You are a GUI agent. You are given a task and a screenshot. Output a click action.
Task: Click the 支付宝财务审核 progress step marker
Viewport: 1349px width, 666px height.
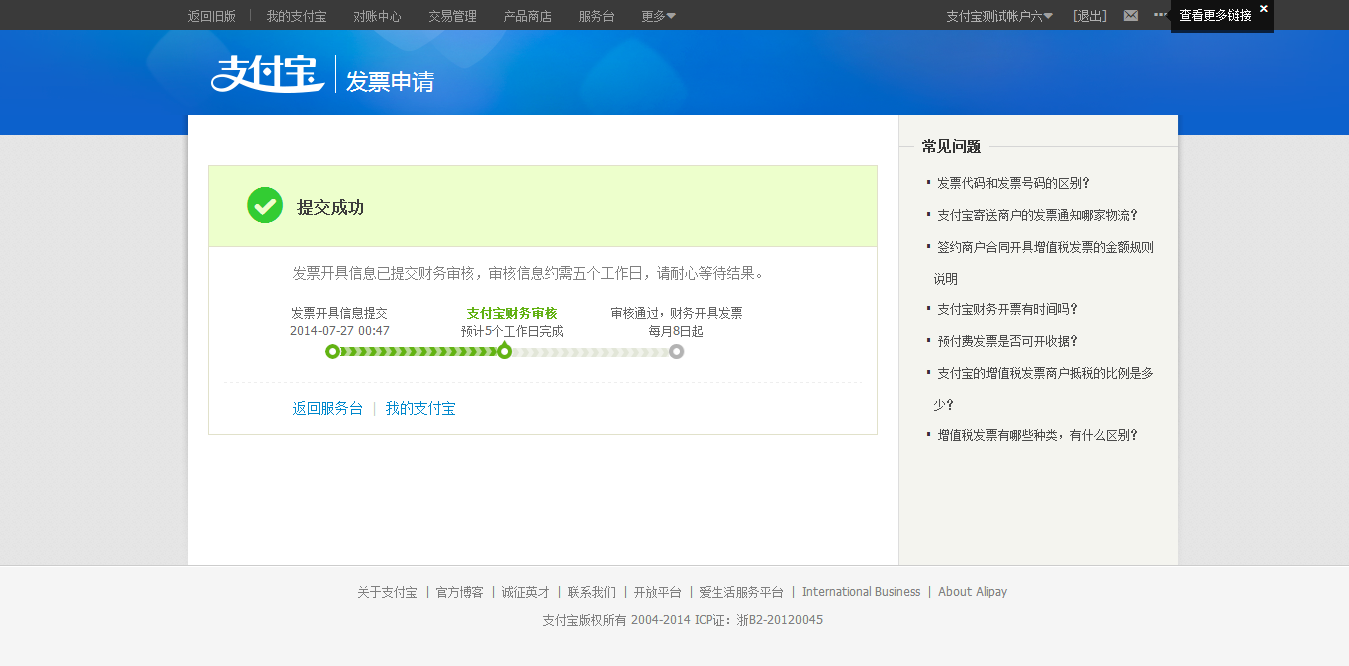[x=505, y=351]
